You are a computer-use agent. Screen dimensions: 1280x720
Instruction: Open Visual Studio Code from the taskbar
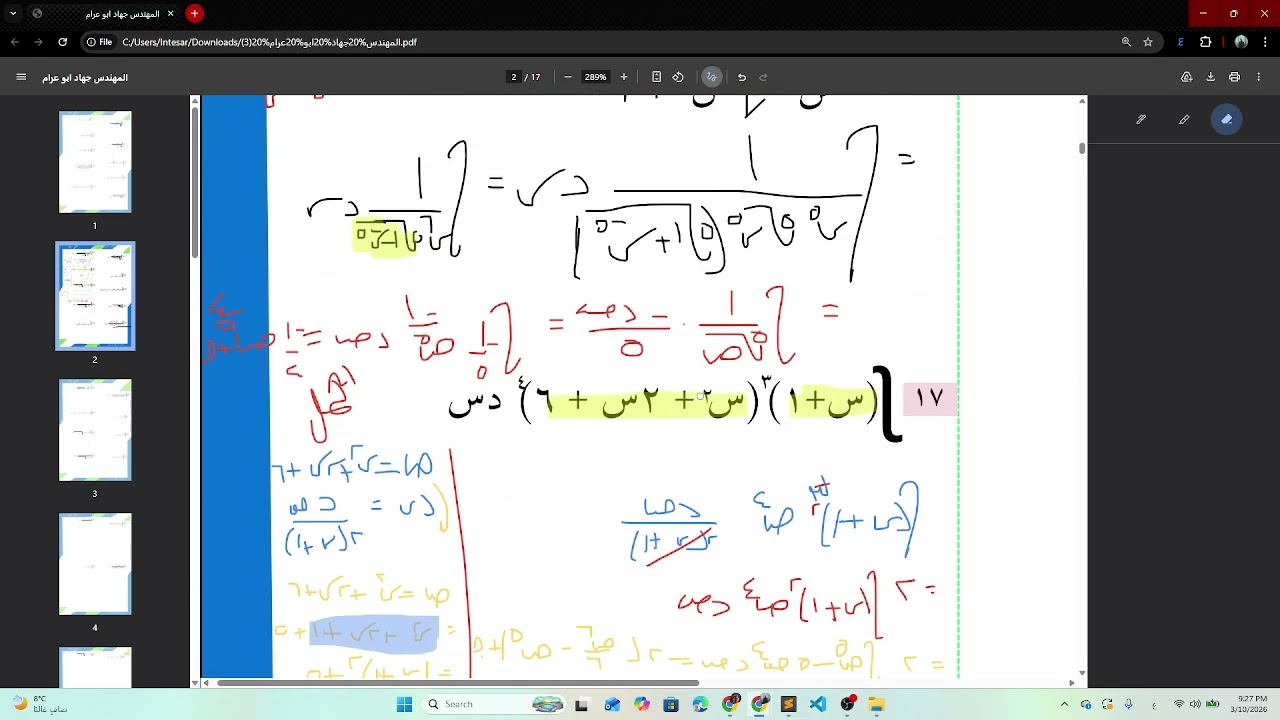click(x=818, y=704)
